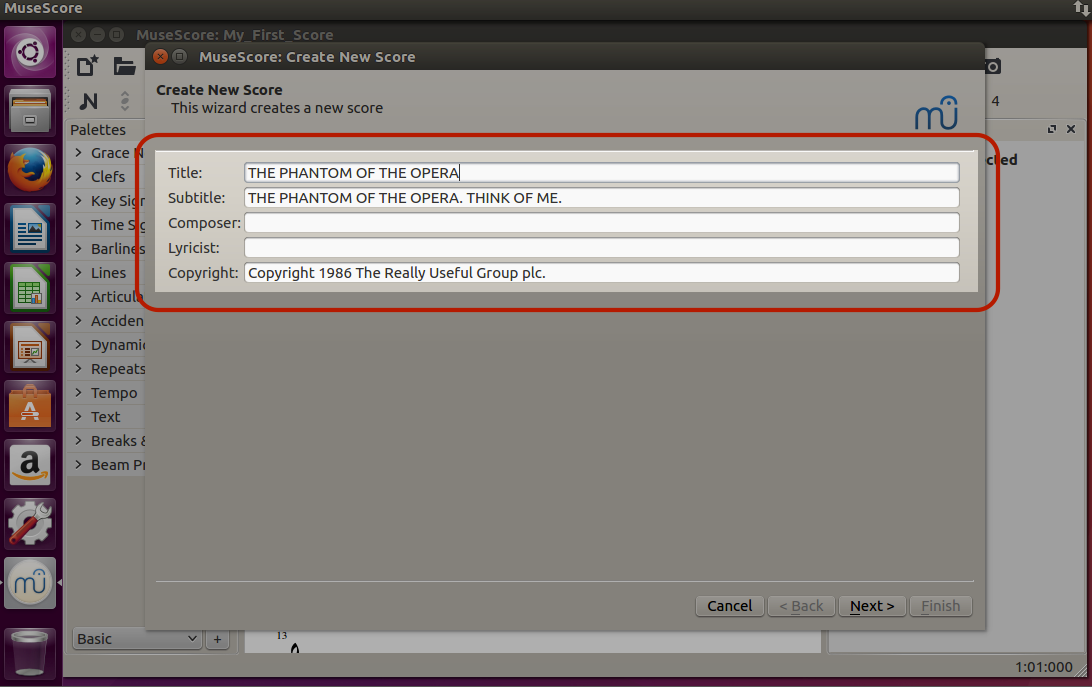Image resolution: width=1092 pixels, height=687 pixels.
Task: Open System Settings wrench icon
Action: (x=30, y=523)
